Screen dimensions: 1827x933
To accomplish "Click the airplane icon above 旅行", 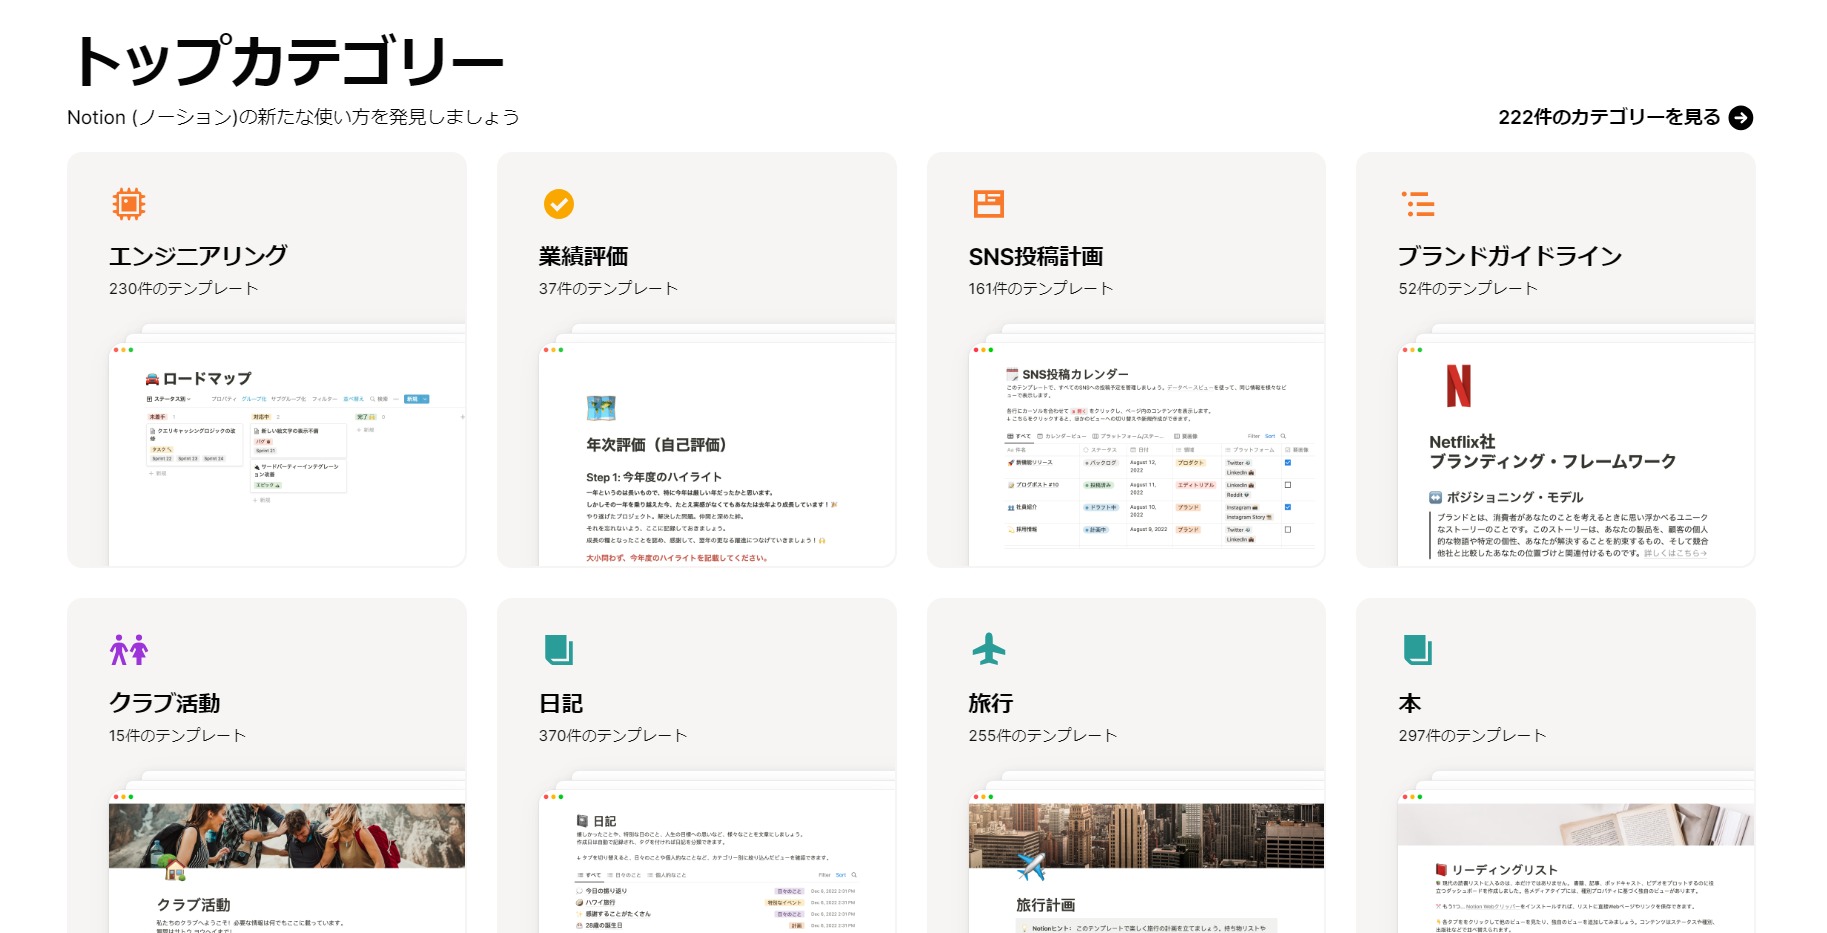I will point(988,650).
